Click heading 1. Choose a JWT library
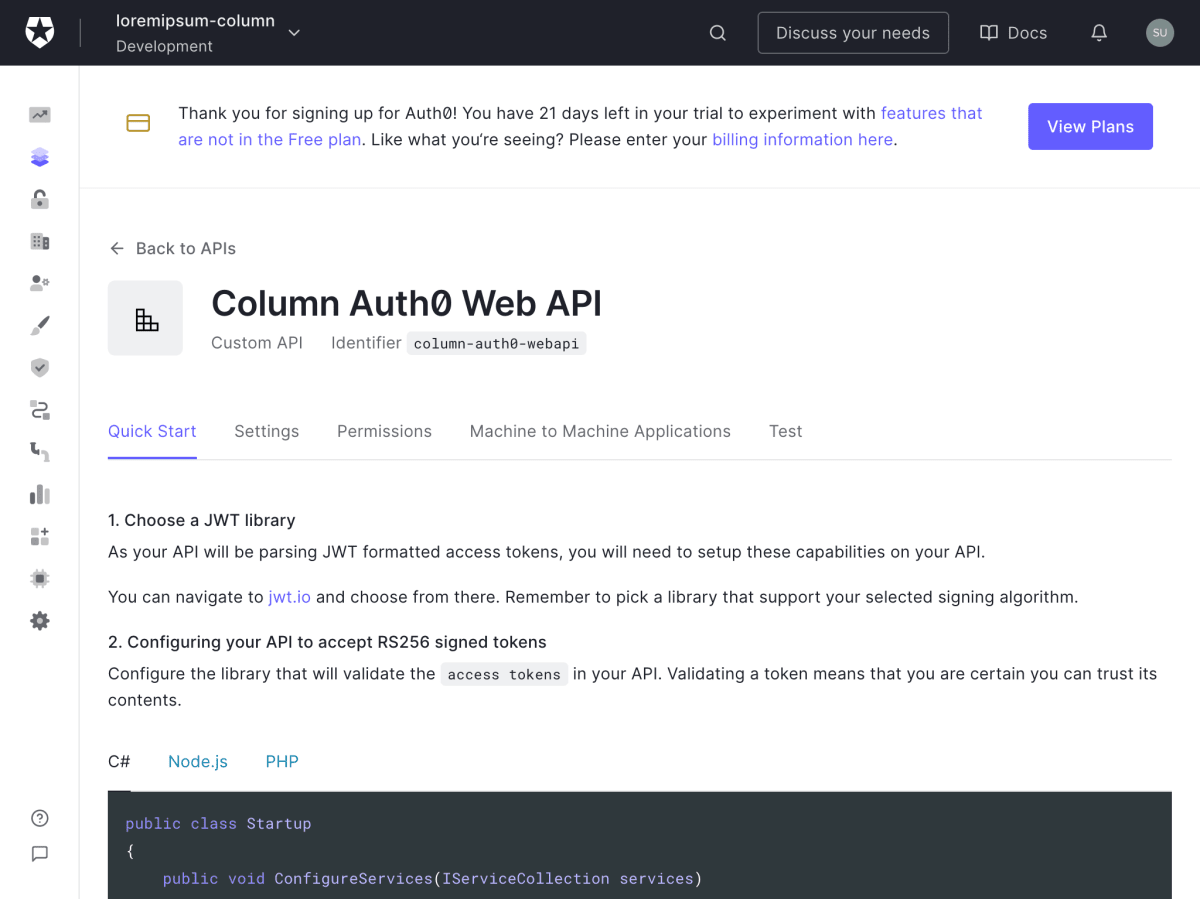Screen dimensions: 1200x899 [x=202, y=520]
